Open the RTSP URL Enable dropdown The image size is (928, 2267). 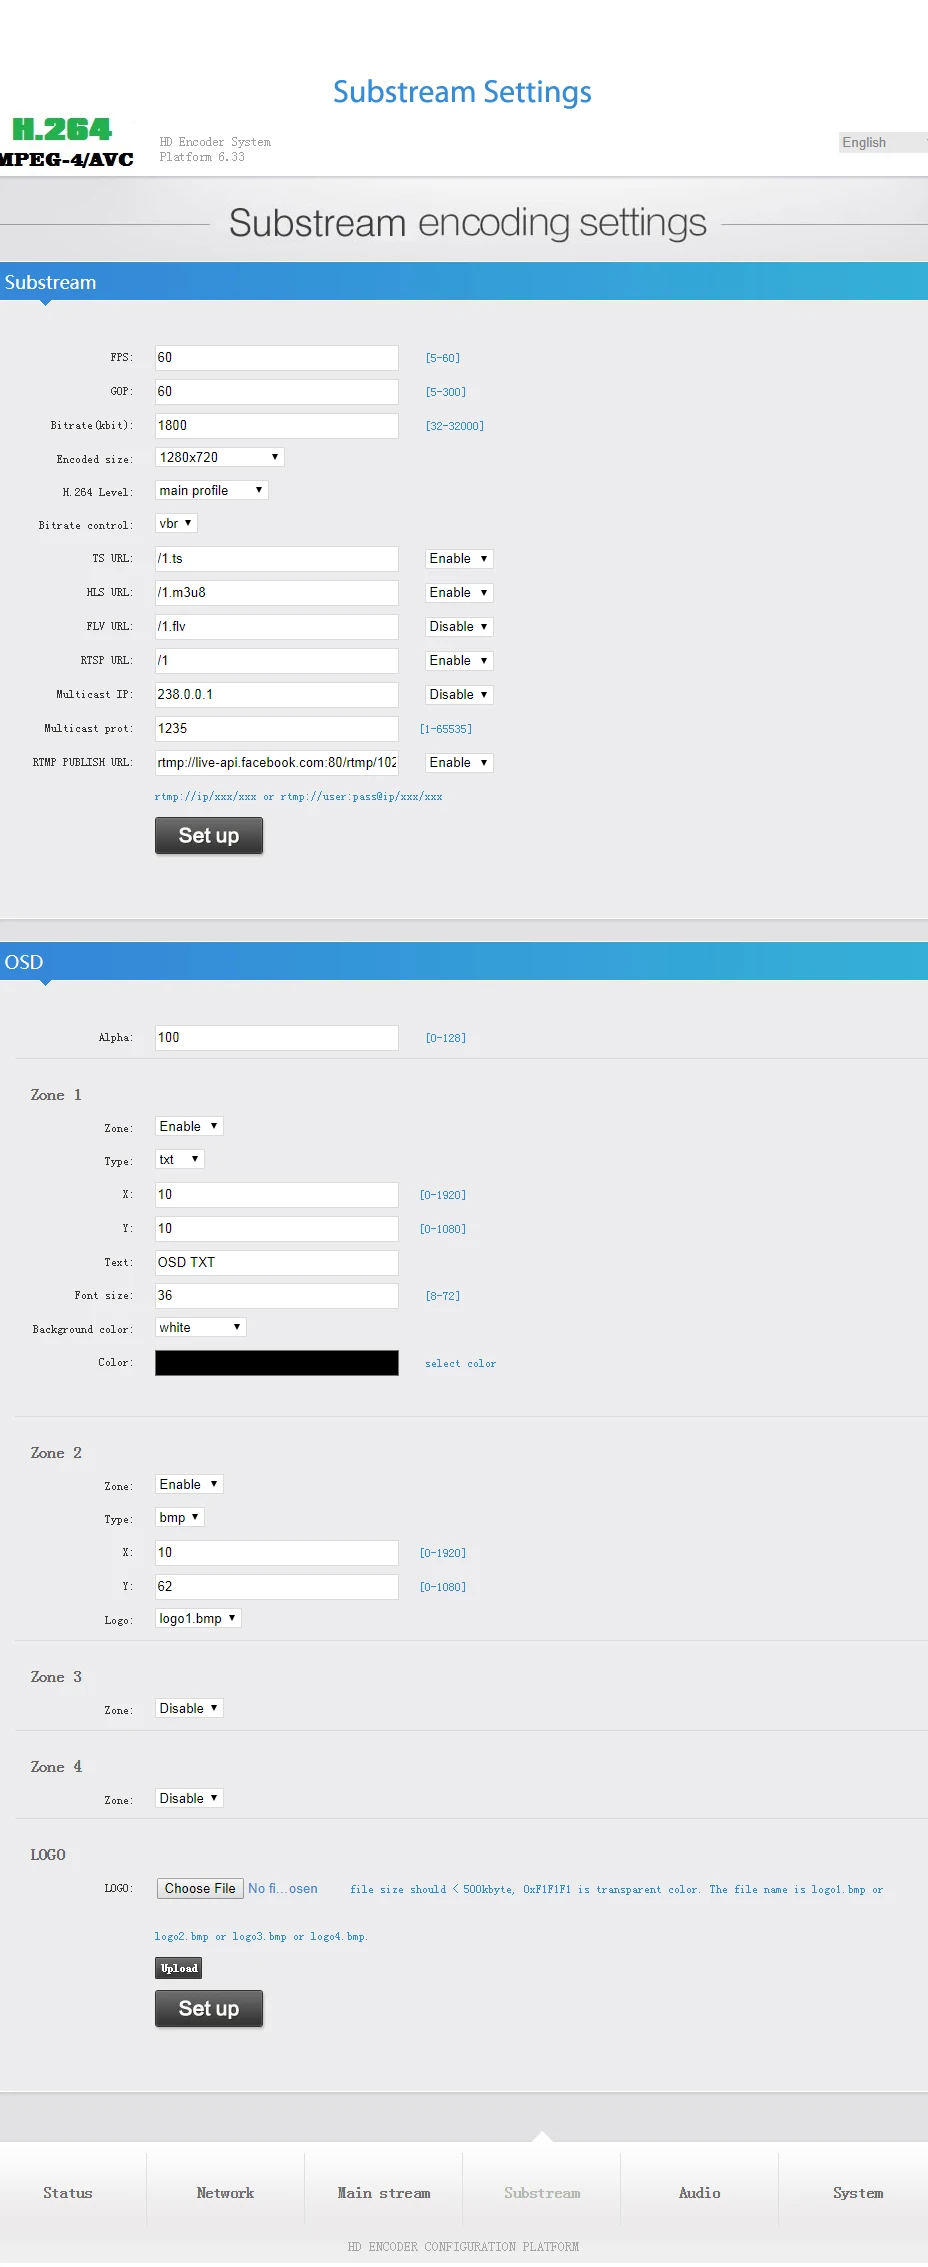click(x=459, y=661)
